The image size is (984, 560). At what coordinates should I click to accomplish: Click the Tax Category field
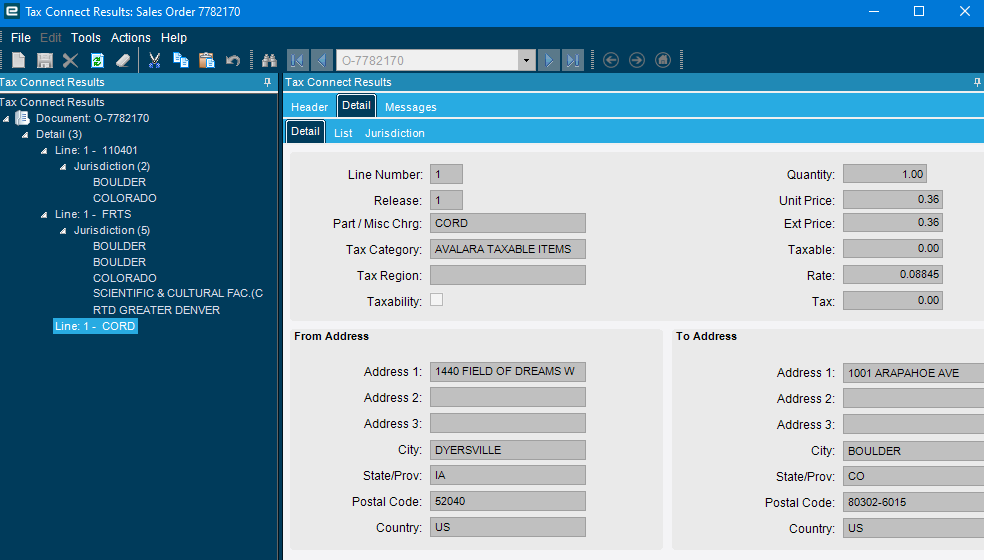[508, 249]
